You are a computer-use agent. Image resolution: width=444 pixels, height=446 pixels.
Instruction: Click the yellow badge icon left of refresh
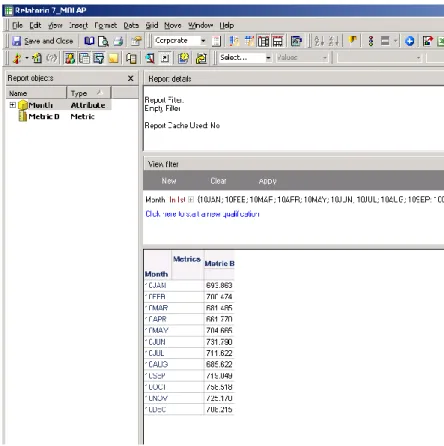(x=183, y=58)
